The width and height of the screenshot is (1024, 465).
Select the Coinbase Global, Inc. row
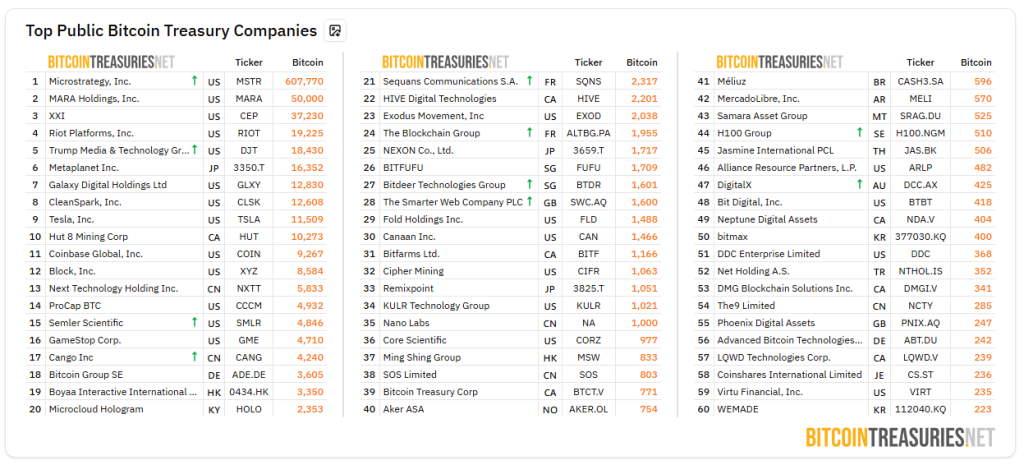coord(176,254)
